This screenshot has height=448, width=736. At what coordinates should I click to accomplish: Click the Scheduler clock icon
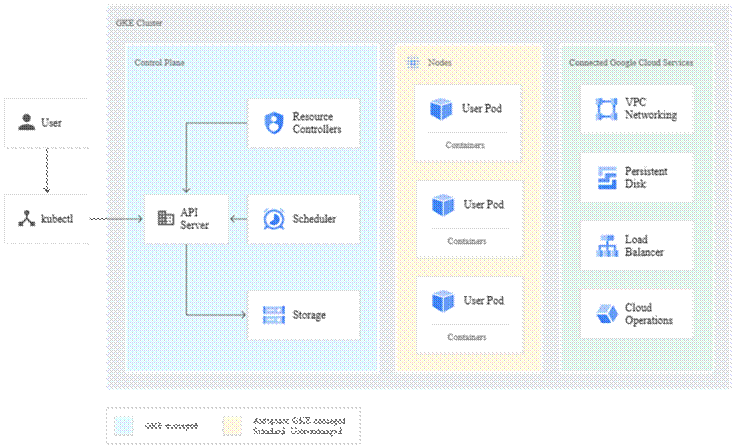pos(274,219)
